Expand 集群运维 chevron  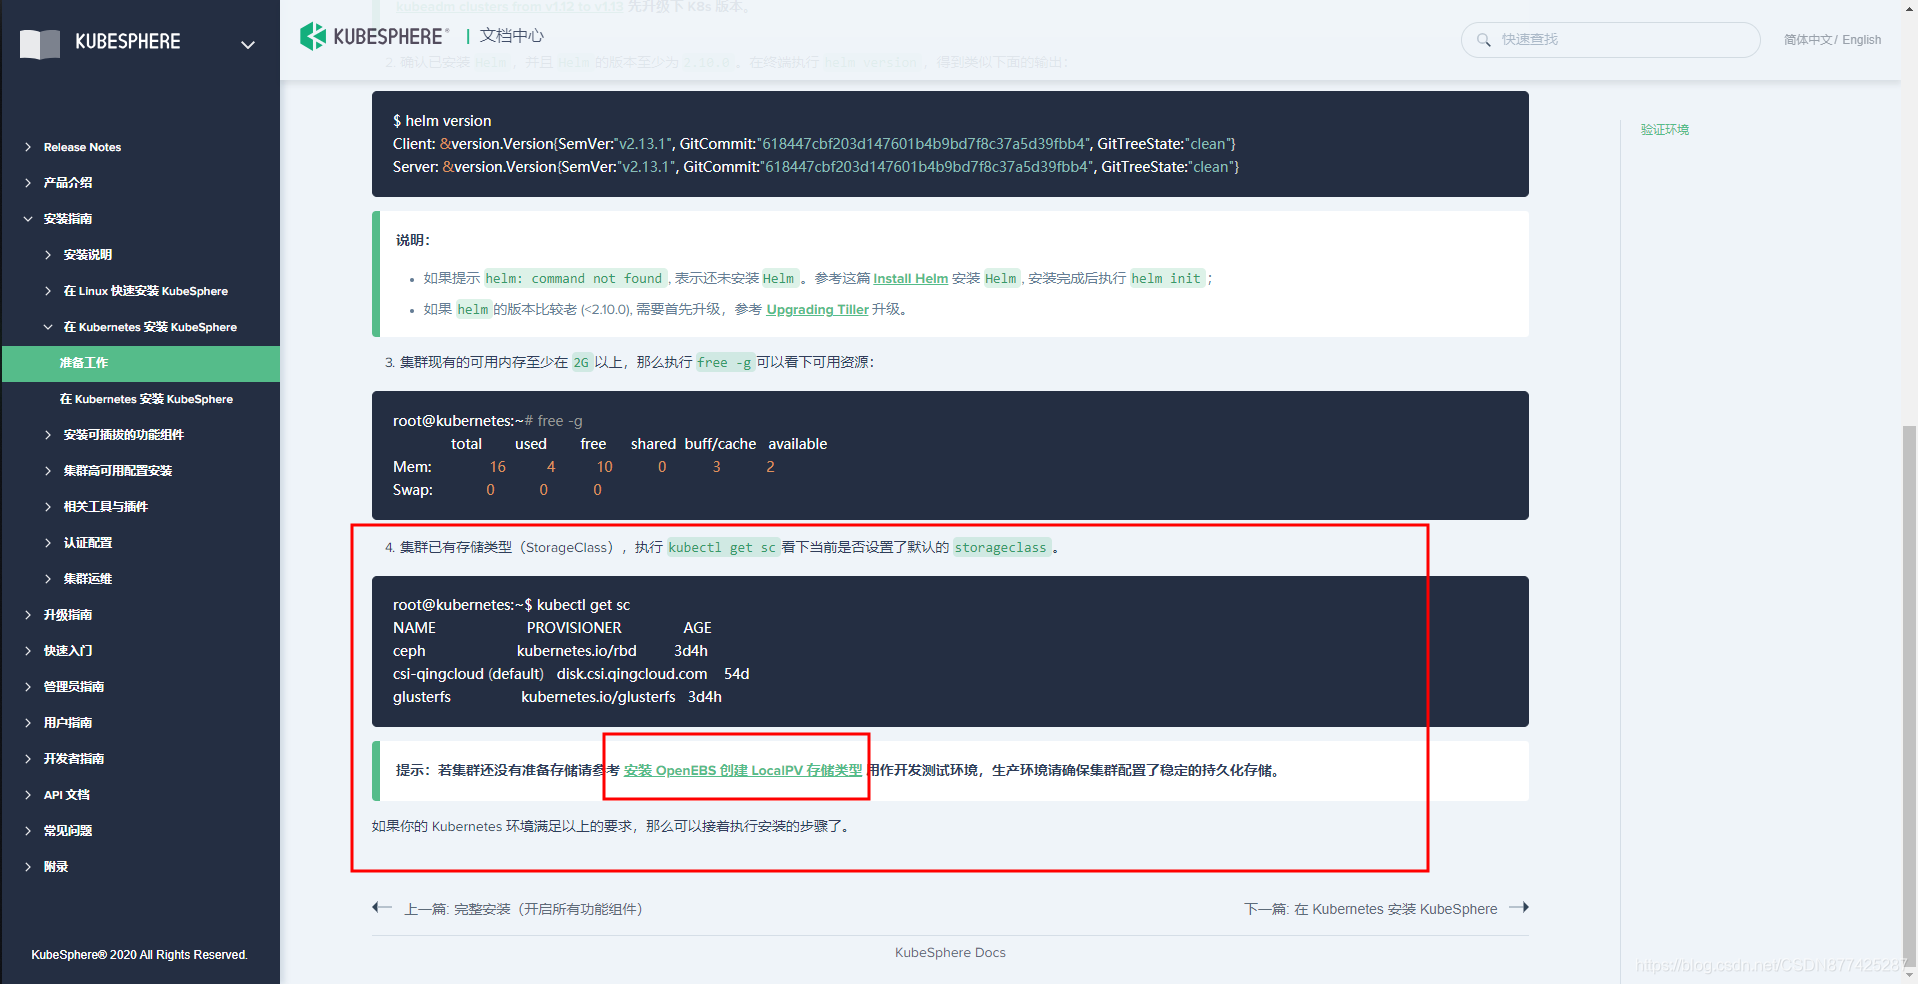(48, 579)
